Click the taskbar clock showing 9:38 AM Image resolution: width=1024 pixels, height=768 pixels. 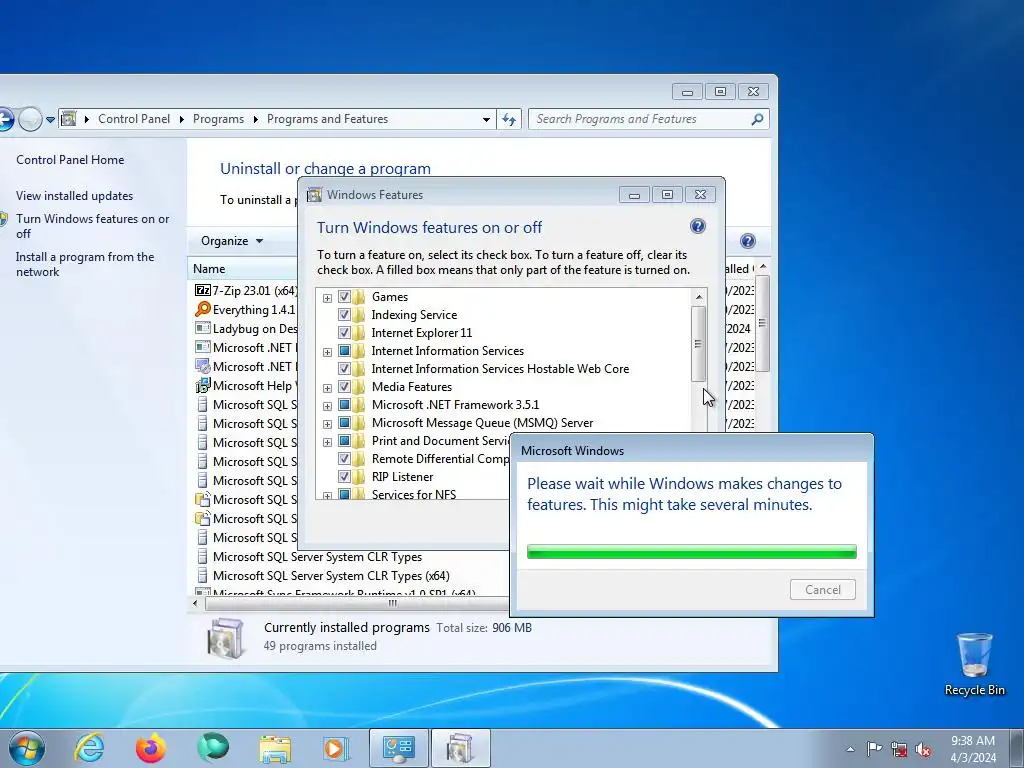pos(973,749)
